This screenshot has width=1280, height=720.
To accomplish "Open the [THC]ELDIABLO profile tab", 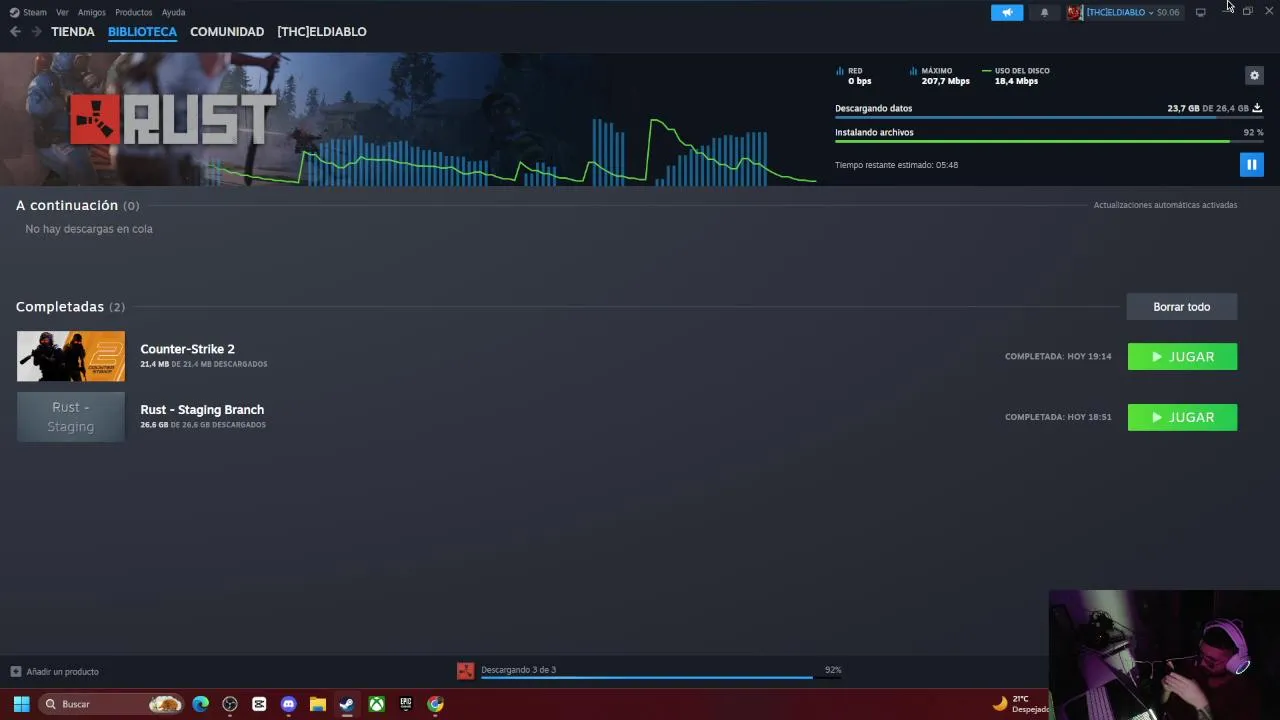I will point(322,32).
